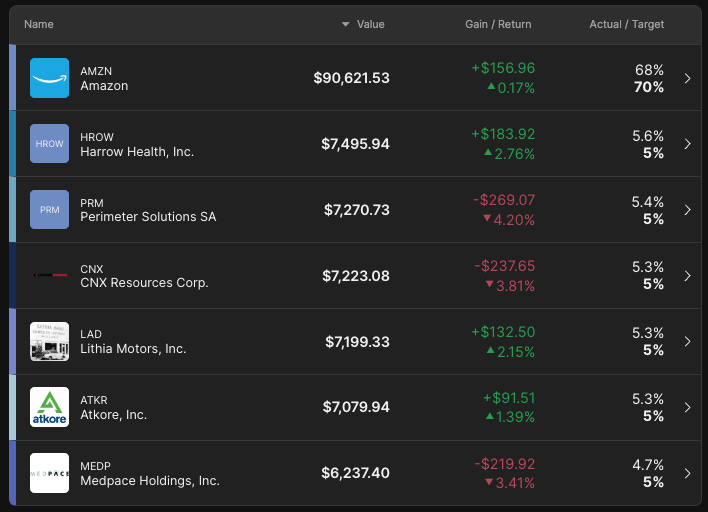Viewport: 708px width, 512px height.
Task: Select the AMZN ticker text
Action: tap(96, 71)
